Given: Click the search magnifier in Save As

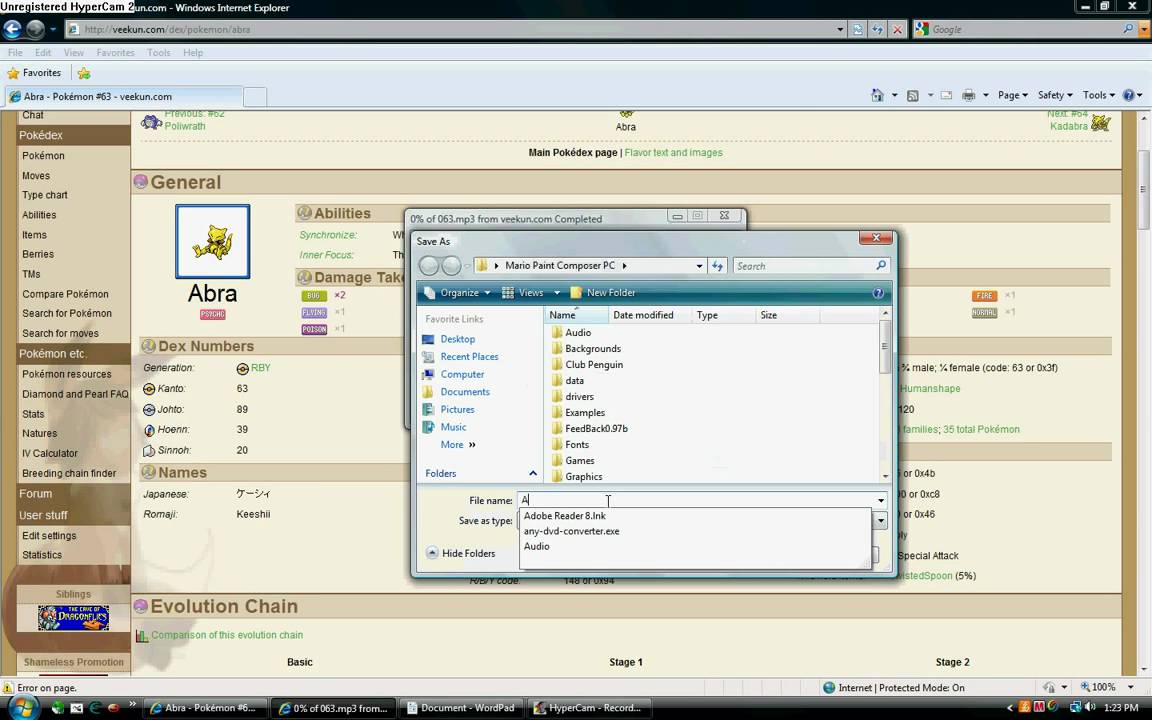Looking at the screenshot, I should 881,265.
